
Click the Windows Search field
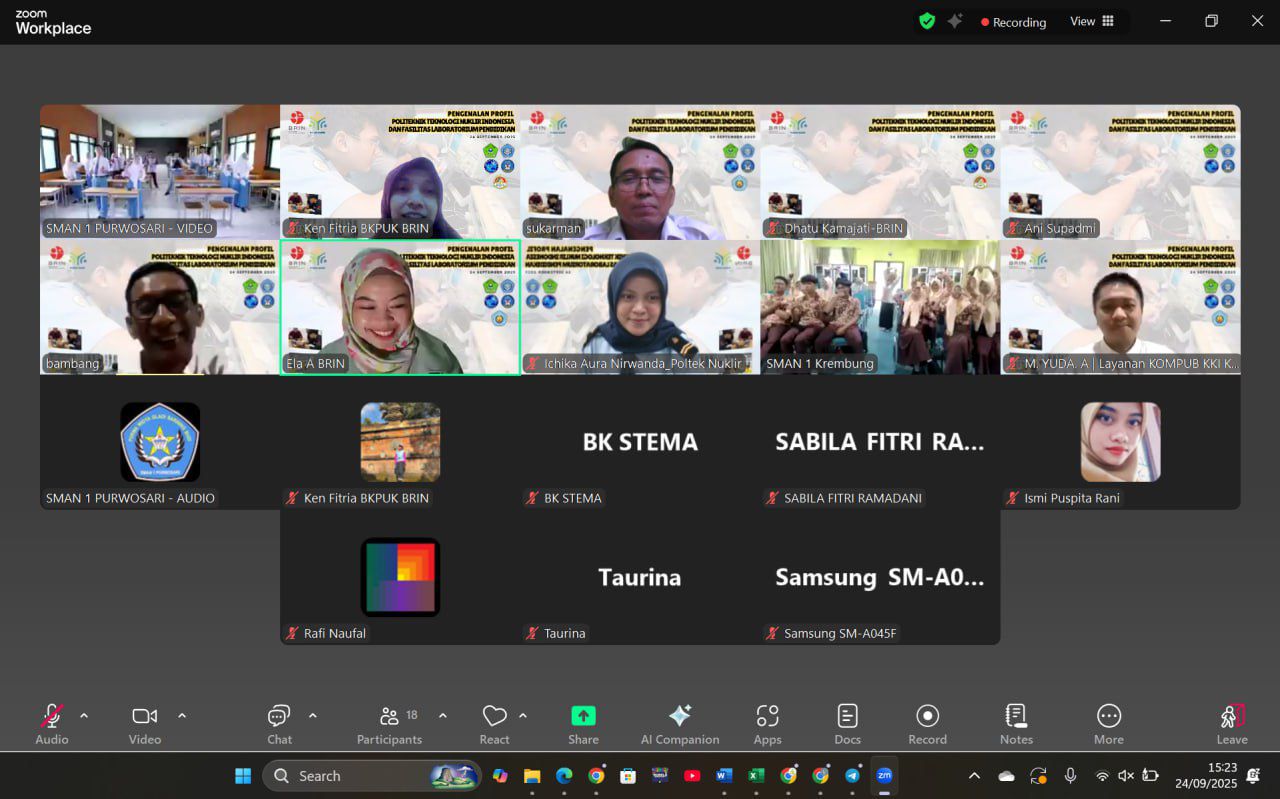click(x=370, y=775)
